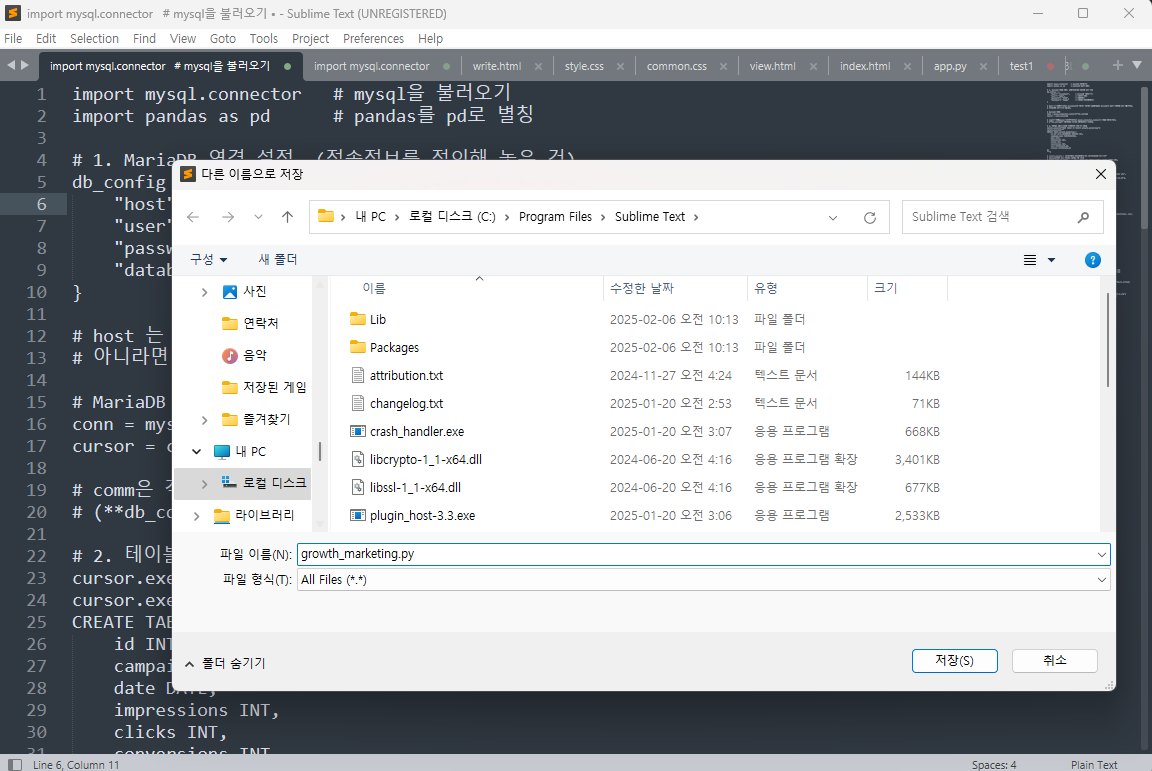Open the Goto menu in Sublime Text

(x=223, y=38)
